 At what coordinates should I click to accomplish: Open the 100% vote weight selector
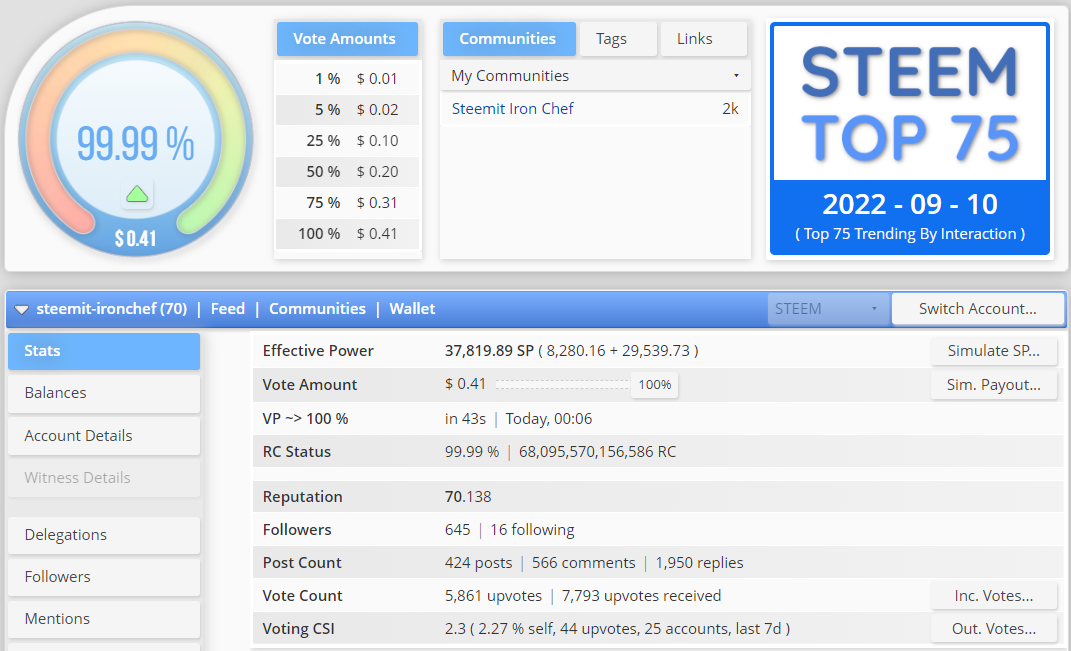(x=654, y=385)
